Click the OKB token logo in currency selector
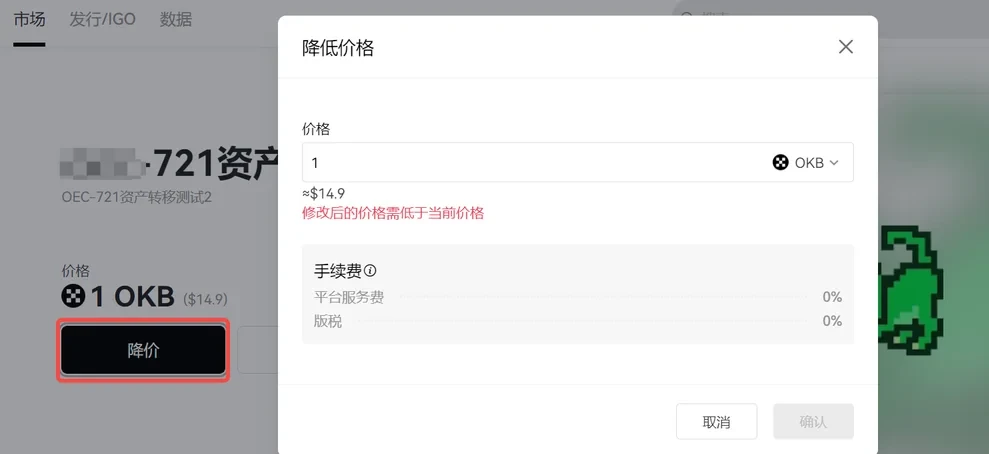The image size is (989, 454). coord(781,162)
